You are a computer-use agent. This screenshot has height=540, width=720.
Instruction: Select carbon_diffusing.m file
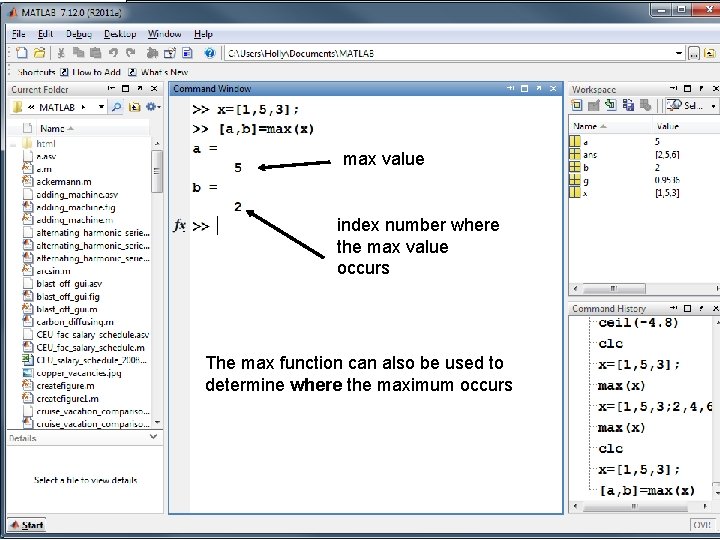74,322
